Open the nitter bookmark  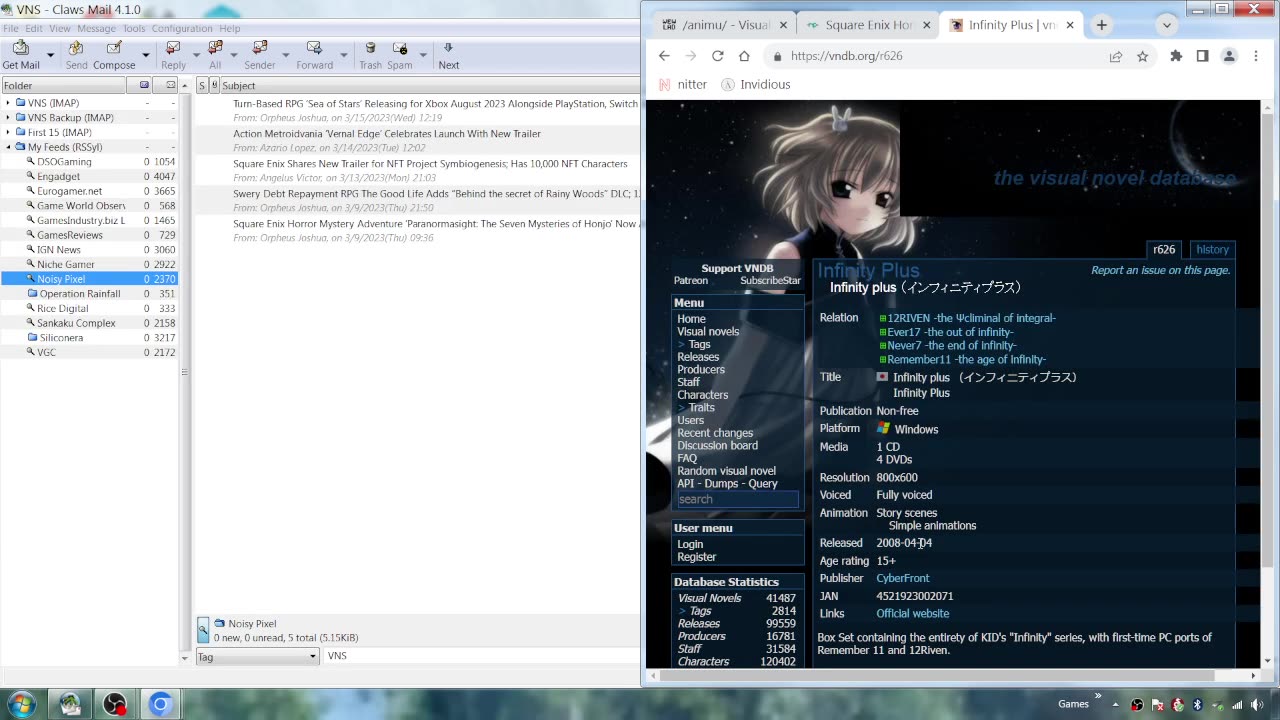tap(684, 85)
